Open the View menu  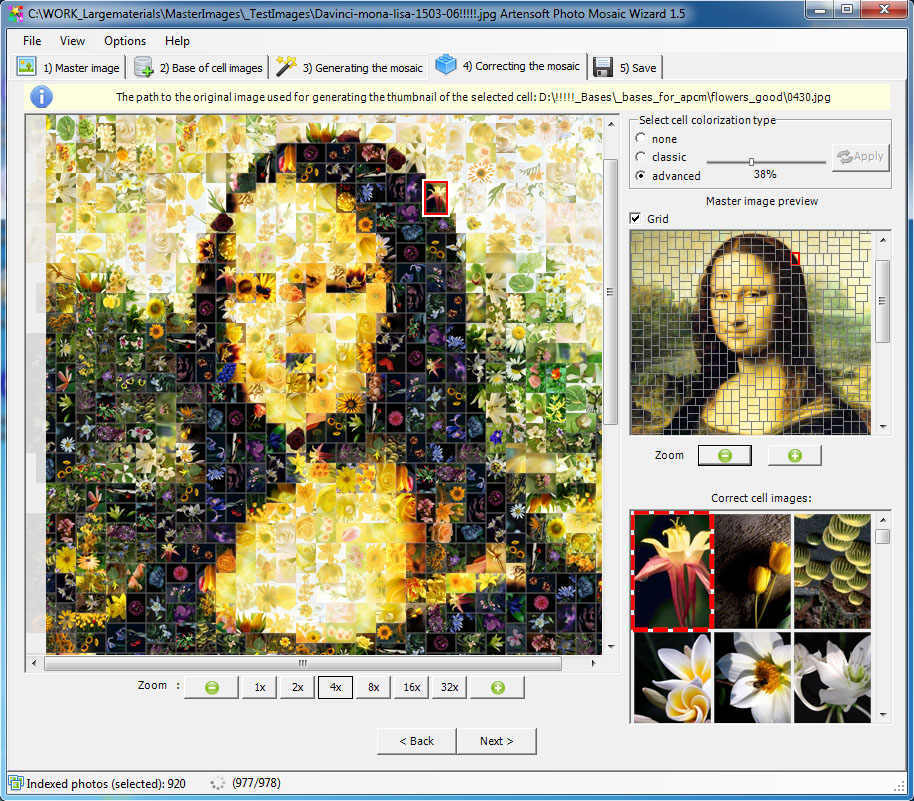[x=71, y=41]
